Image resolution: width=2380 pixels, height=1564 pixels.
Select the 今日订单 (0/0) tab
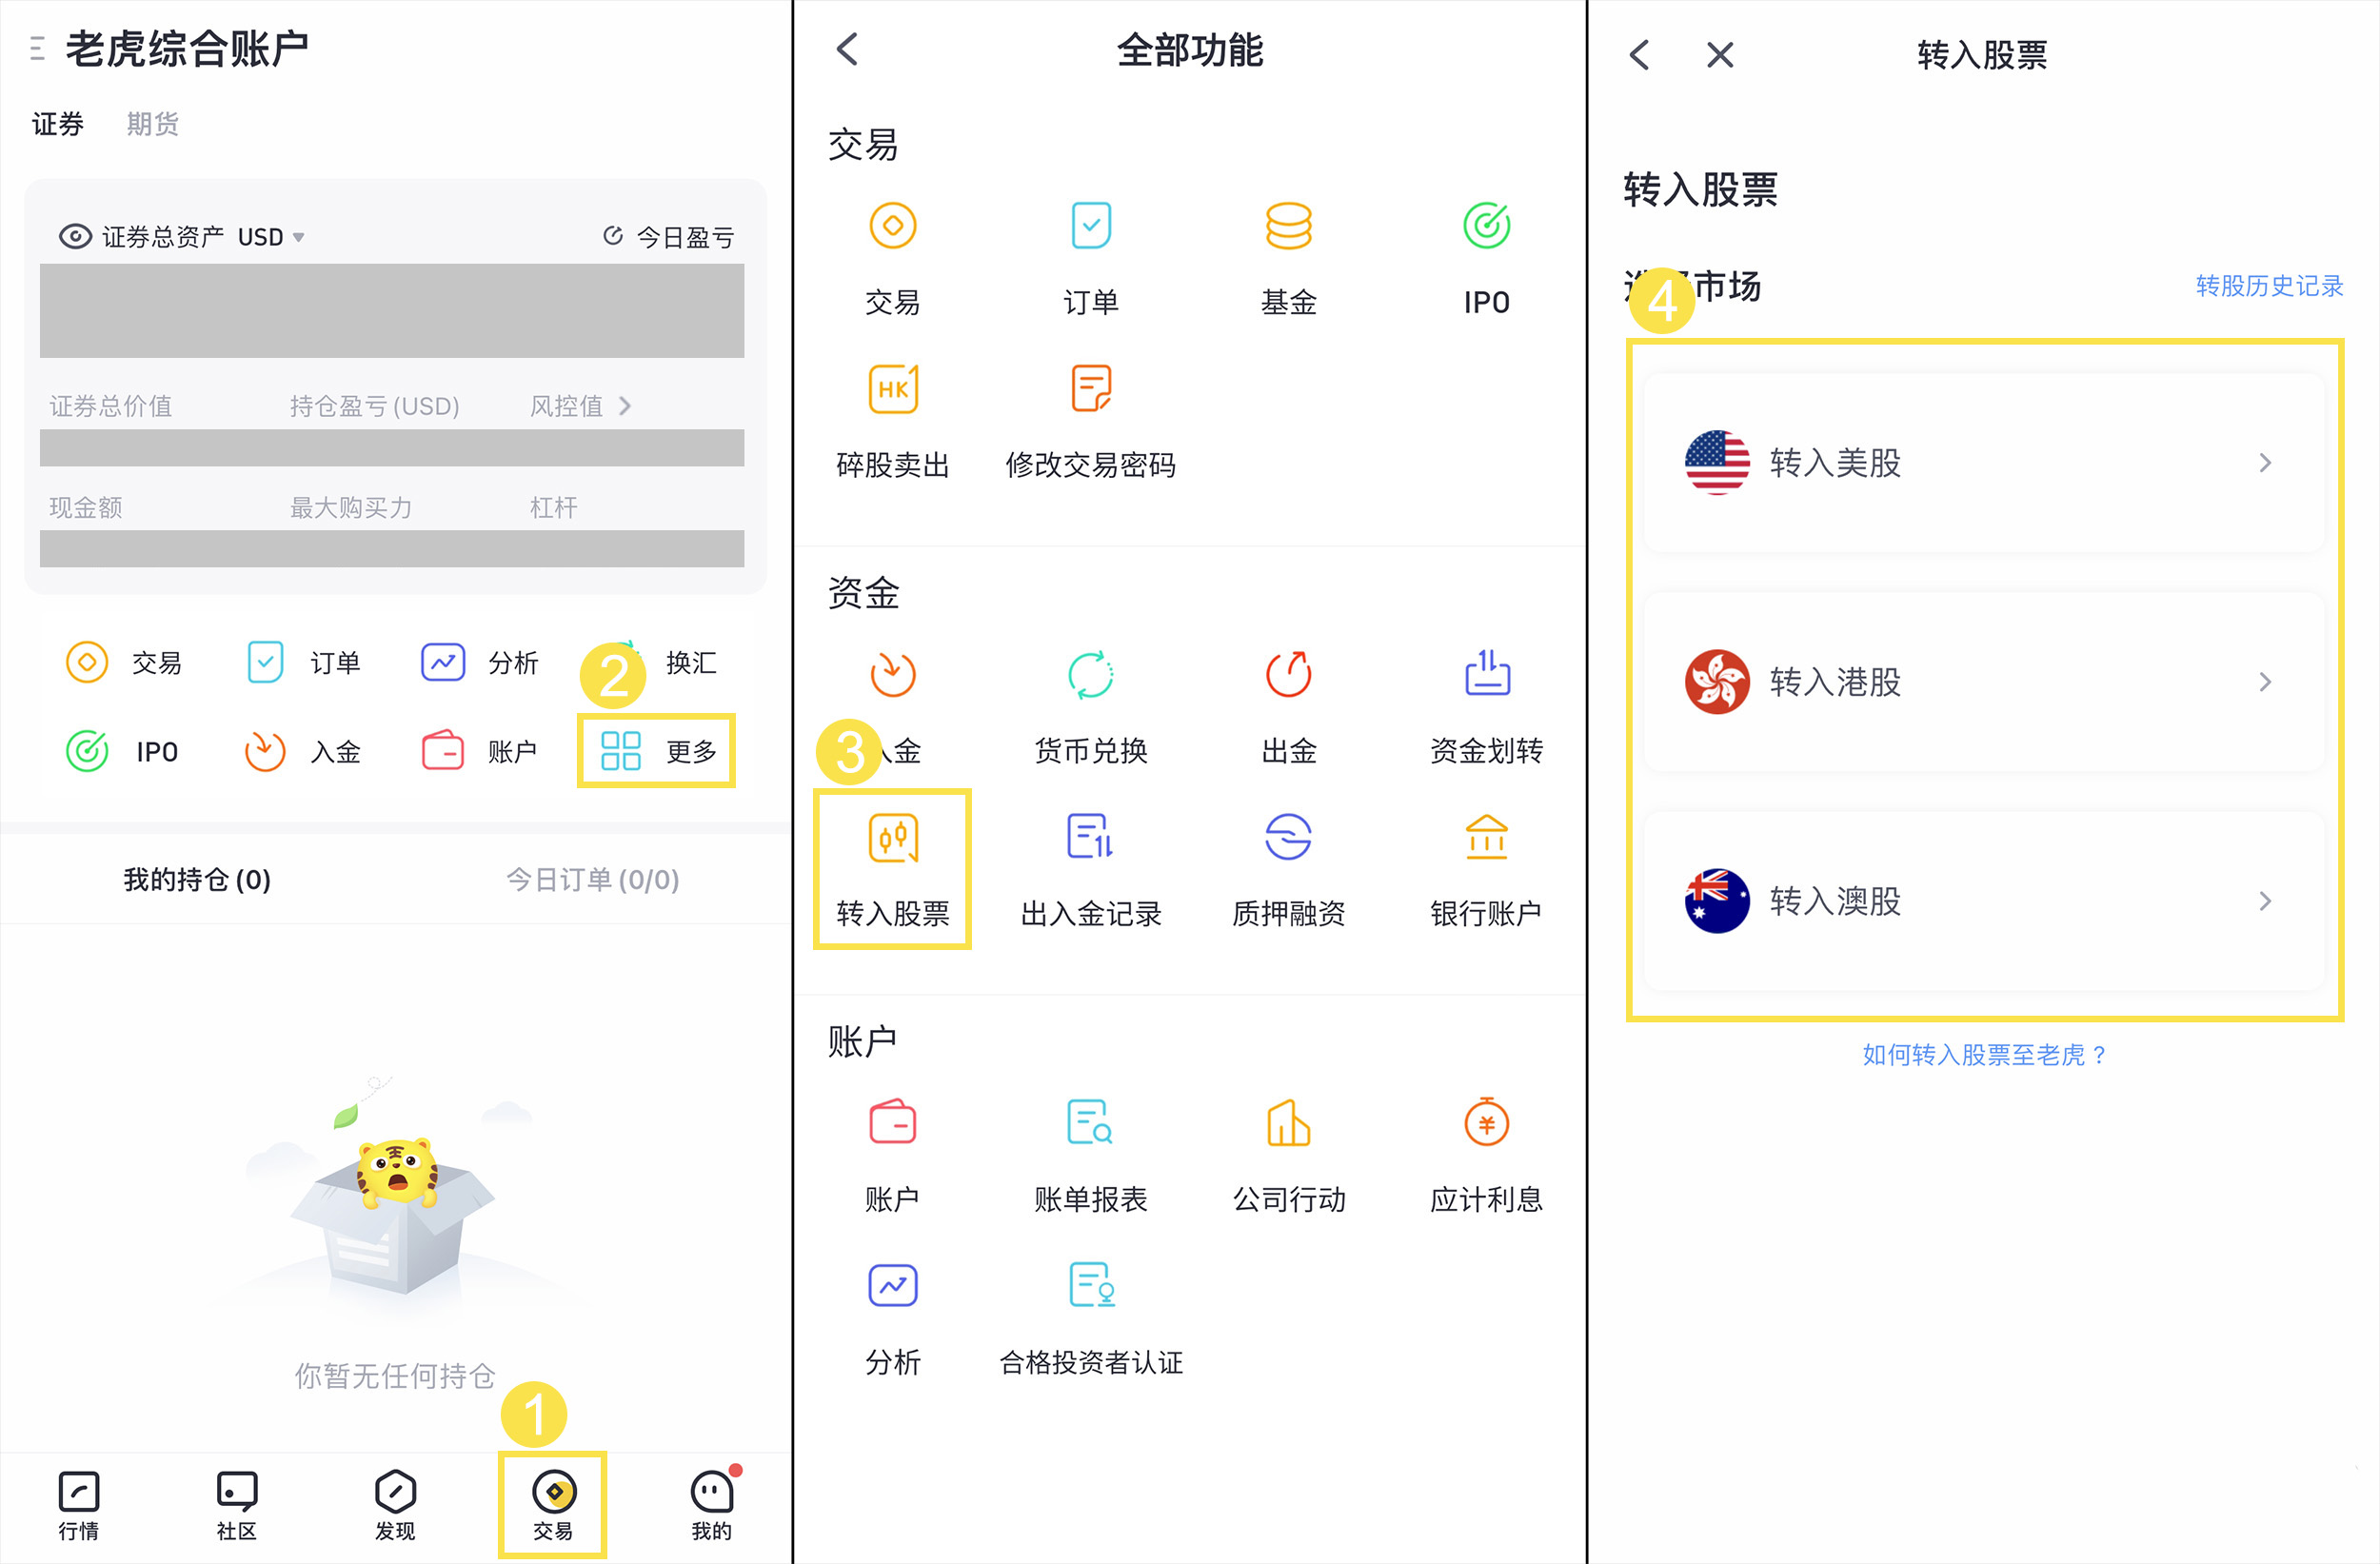pyautogui.click(x=593, y=879)
